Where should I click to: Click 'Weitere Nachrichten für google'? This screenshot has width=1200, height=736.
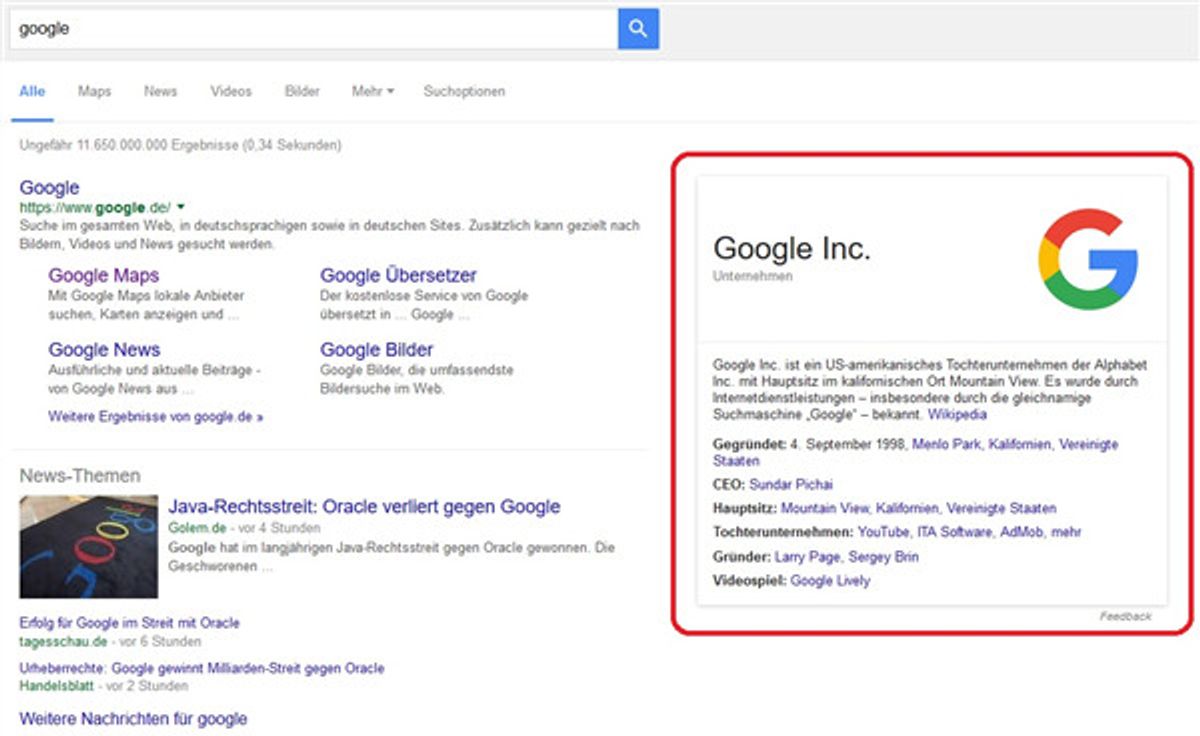click(x=133, y=719)
